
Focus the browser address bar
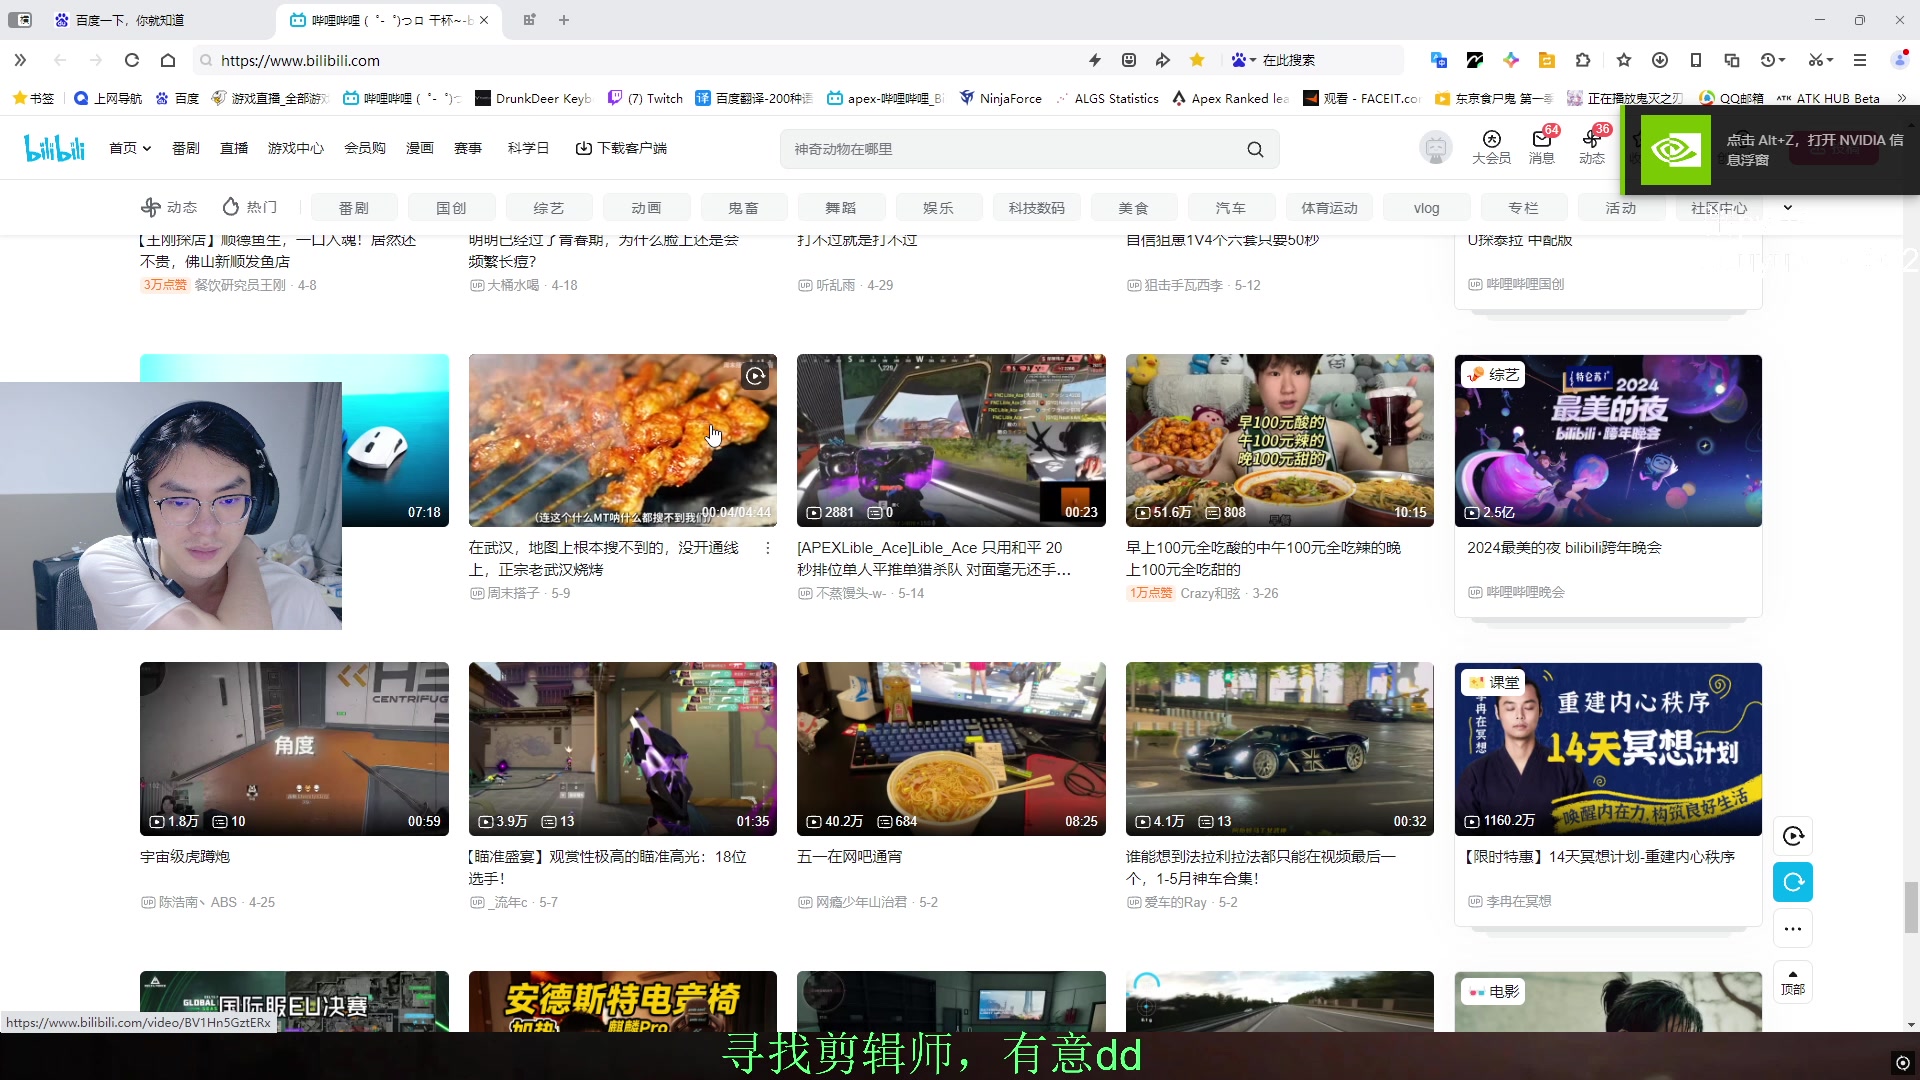pyautogui.click(x=640, y=60)
